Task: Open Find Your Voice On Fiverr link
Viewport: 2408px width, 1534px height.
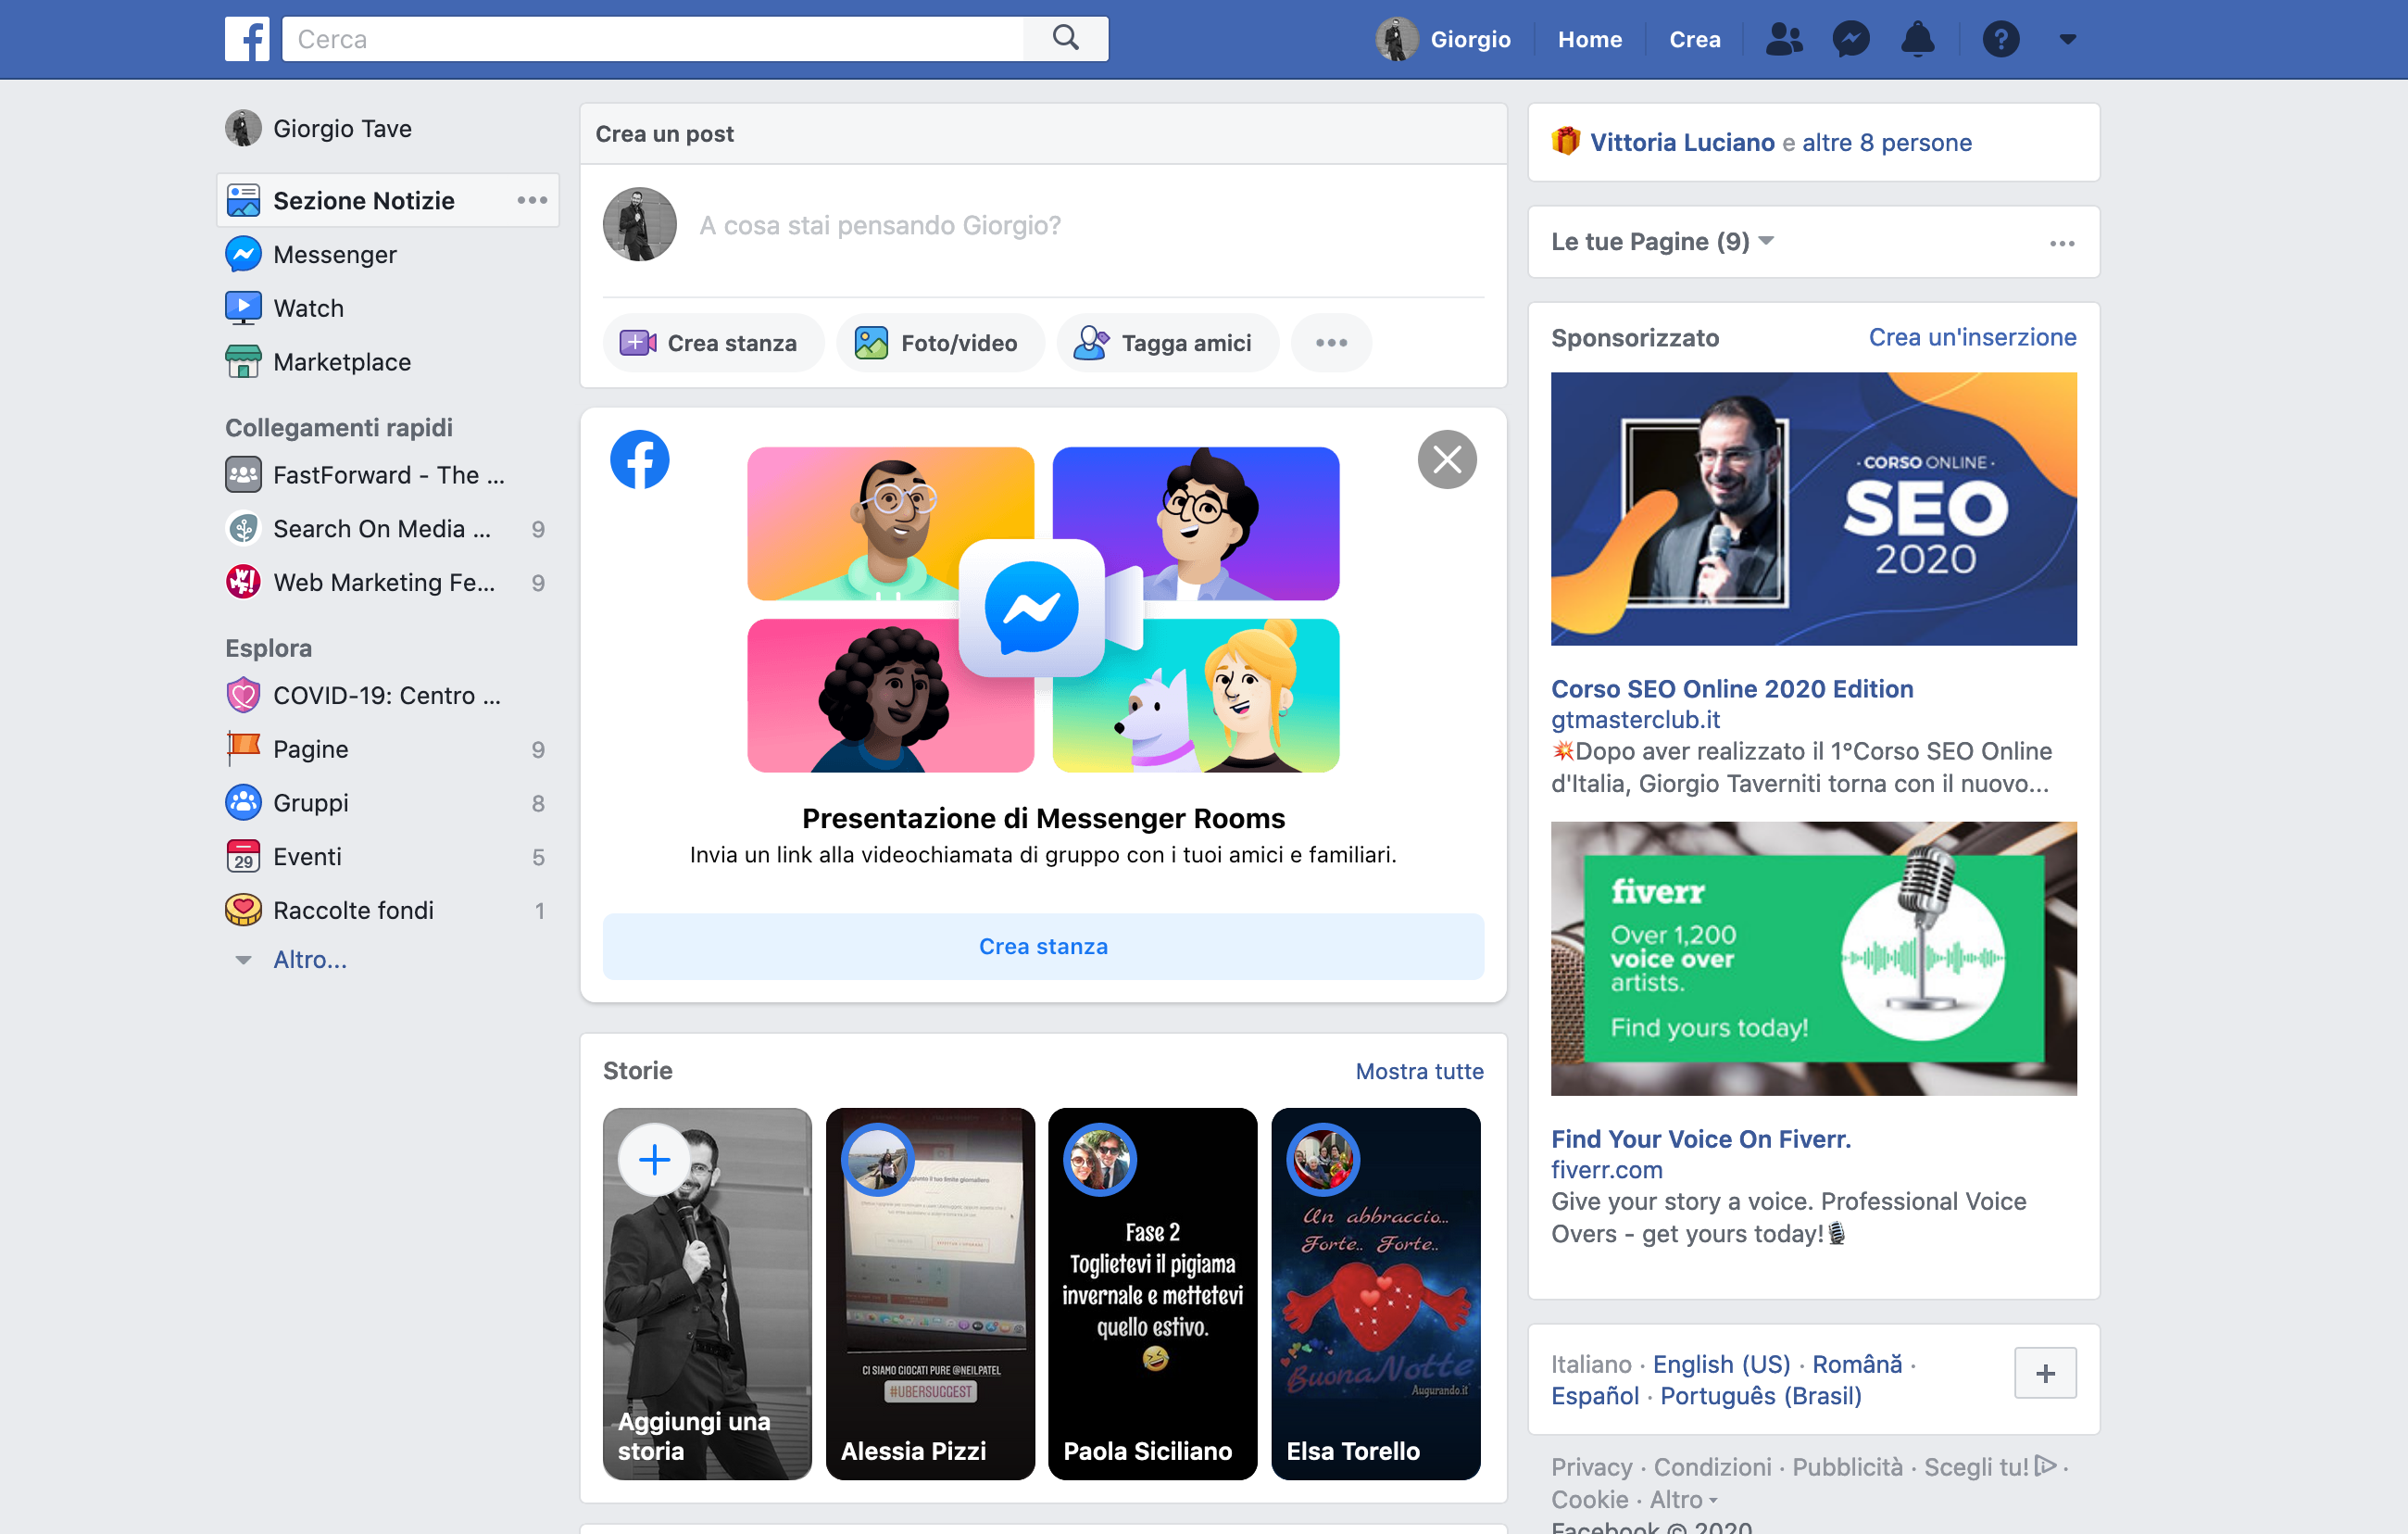Action: (x=1700, y=1138)
